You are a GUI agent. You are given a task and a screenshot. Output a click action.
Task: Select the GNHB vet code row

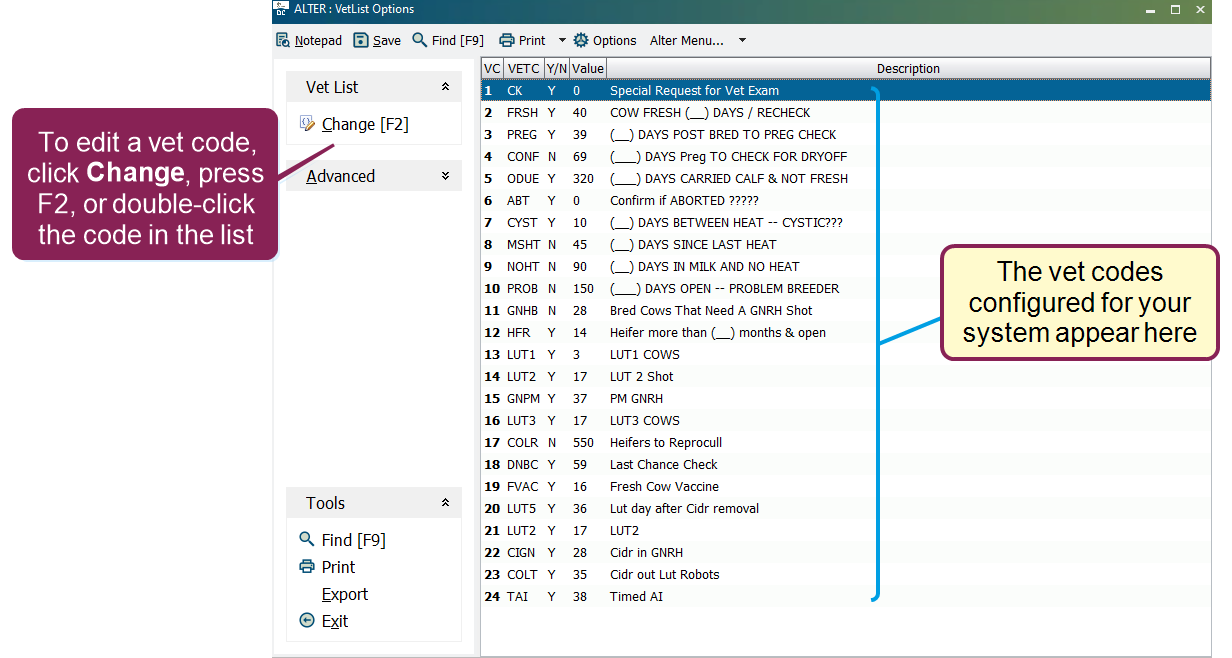(x=845, y=311)
